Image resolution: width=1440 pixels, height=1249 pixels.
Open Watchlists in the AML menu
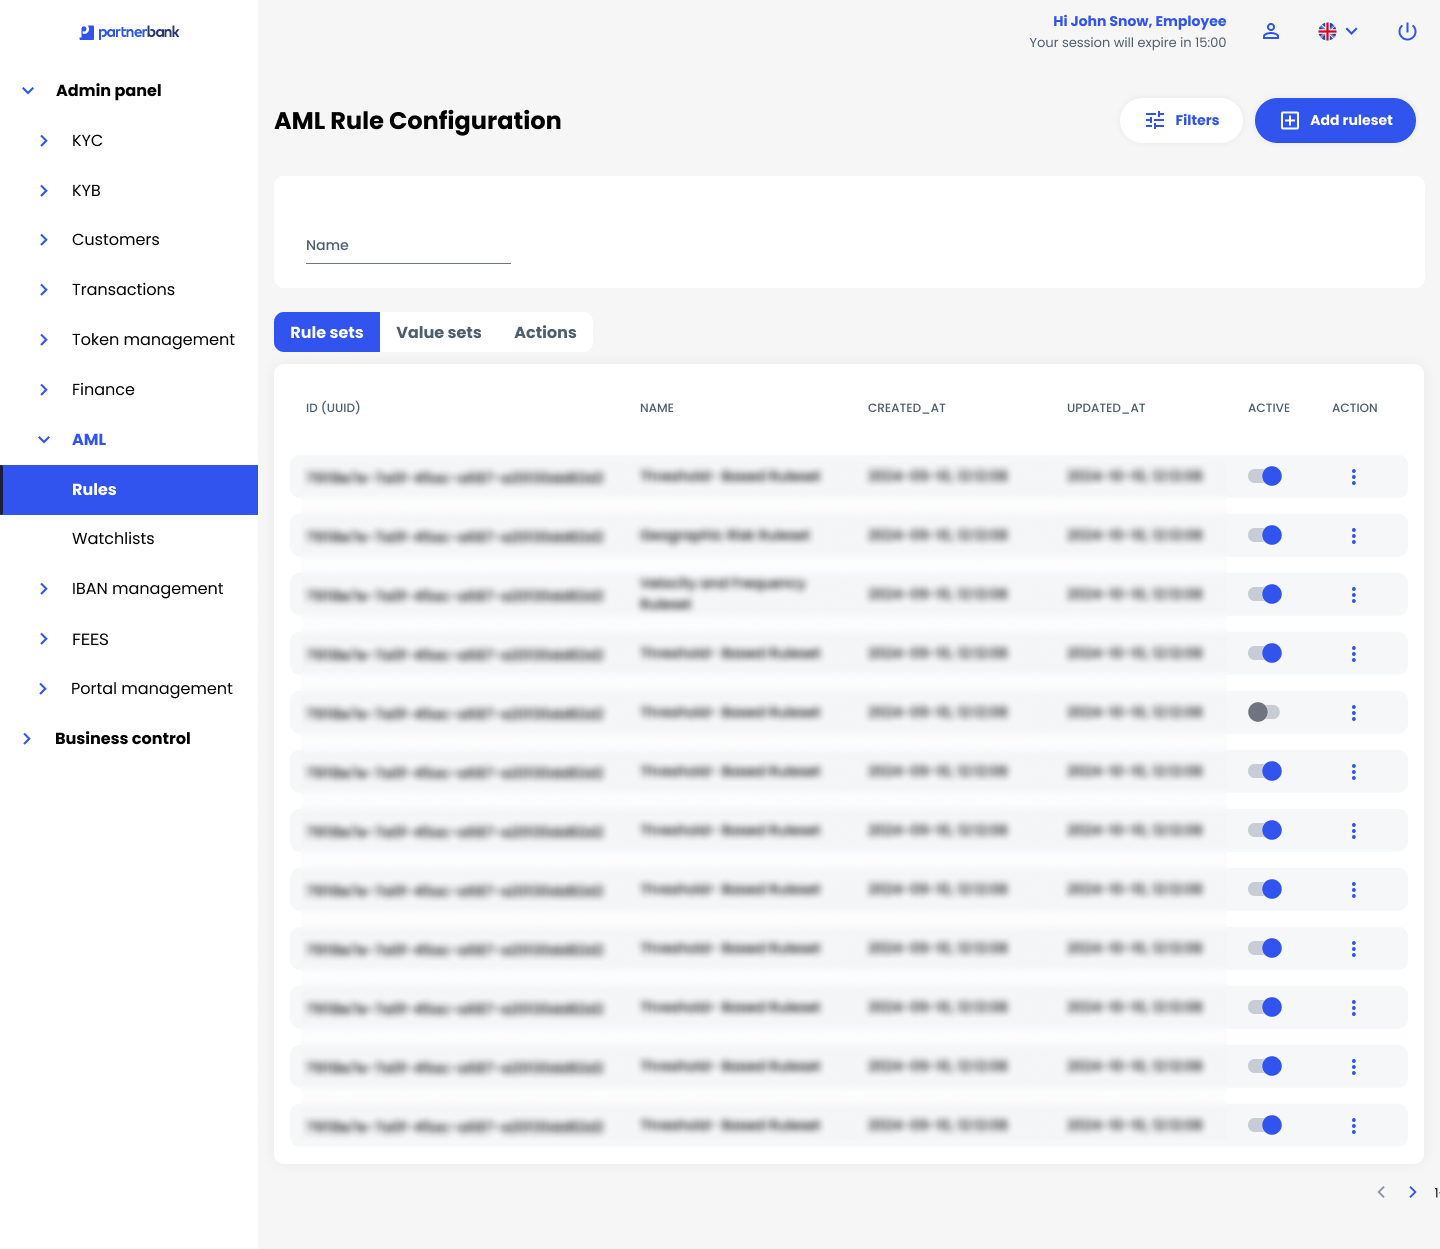pyautogui.click(x=113, y=539)
